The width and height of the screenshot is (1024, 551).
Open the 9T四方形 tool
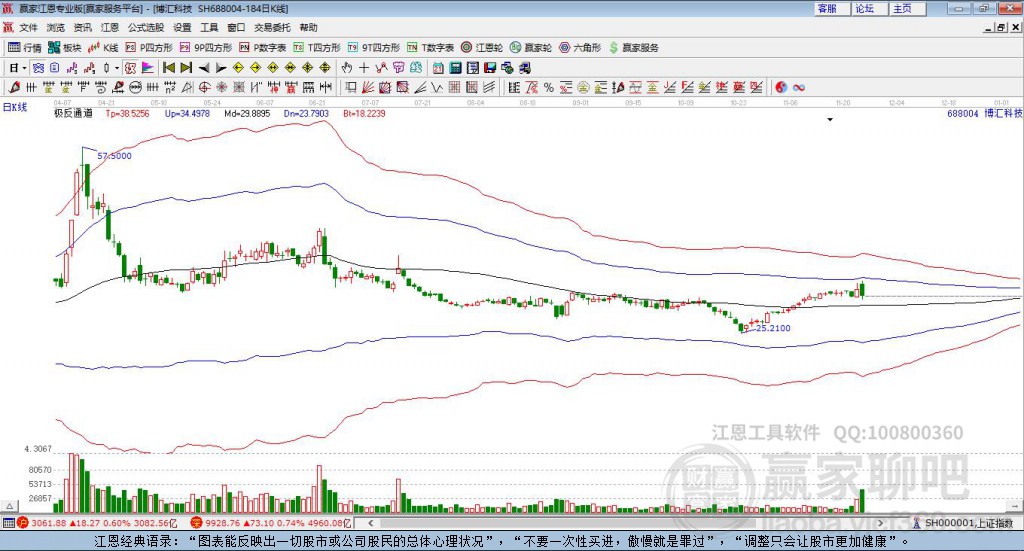pos(374,48)
